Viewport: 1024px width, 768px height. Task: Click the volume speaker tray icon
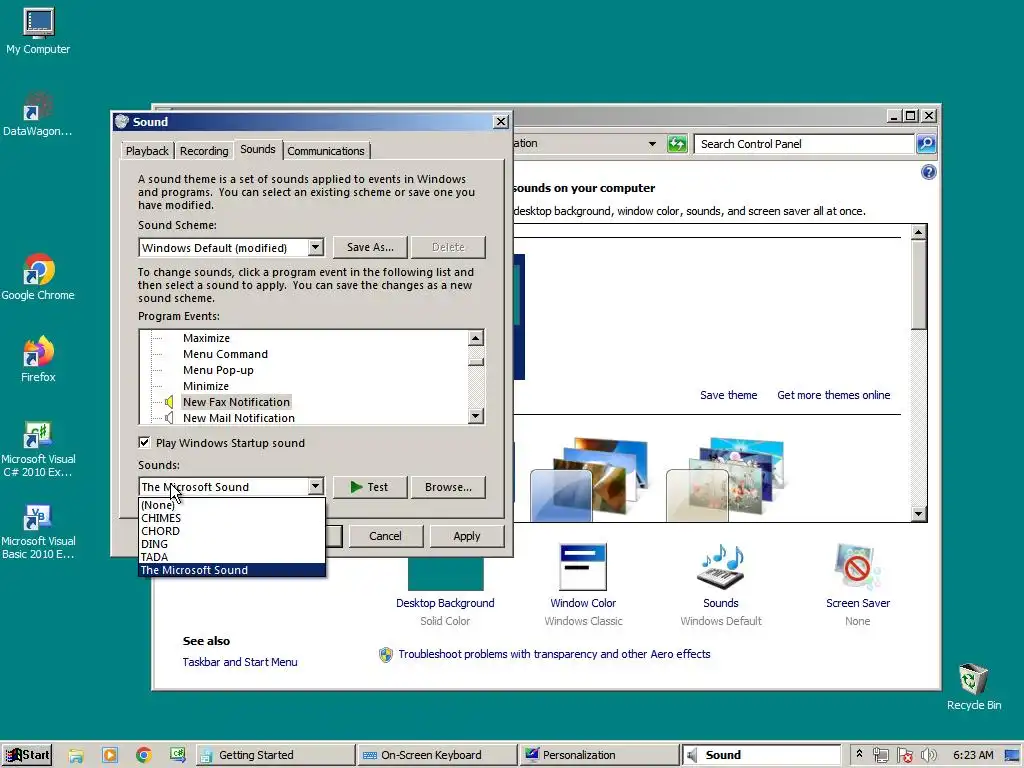coord(928,755)
